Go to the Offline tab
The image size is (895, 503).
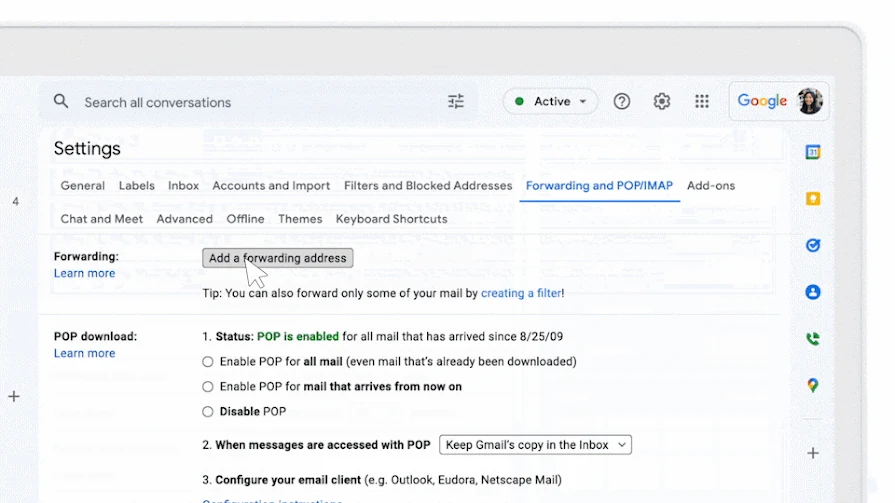[x=245, y=219]
